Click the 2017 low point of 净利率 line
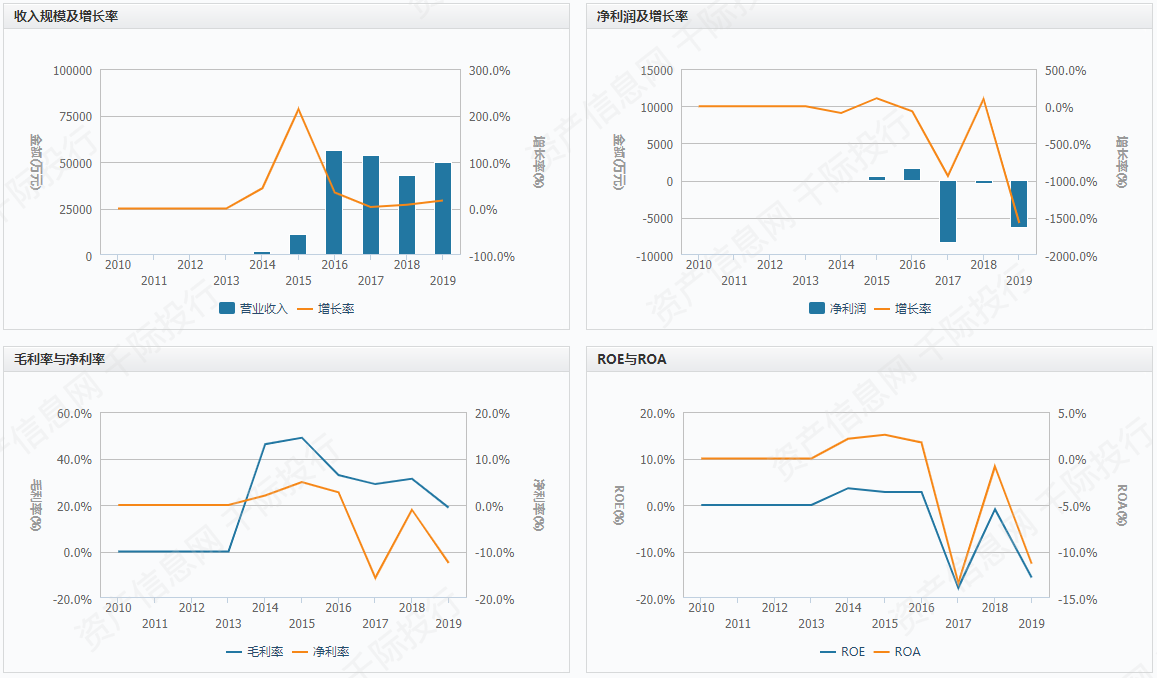The width and height of the screenshot is (1157, 678). [375, 578]
